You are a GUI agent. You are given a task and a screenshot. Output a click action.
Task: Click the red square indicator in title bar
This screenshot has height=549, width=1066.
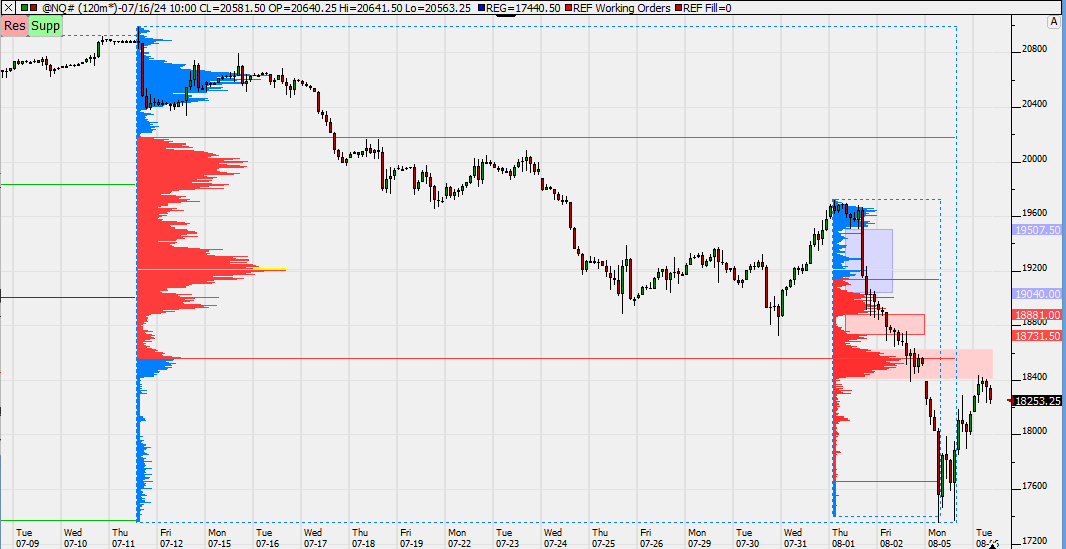34,8
